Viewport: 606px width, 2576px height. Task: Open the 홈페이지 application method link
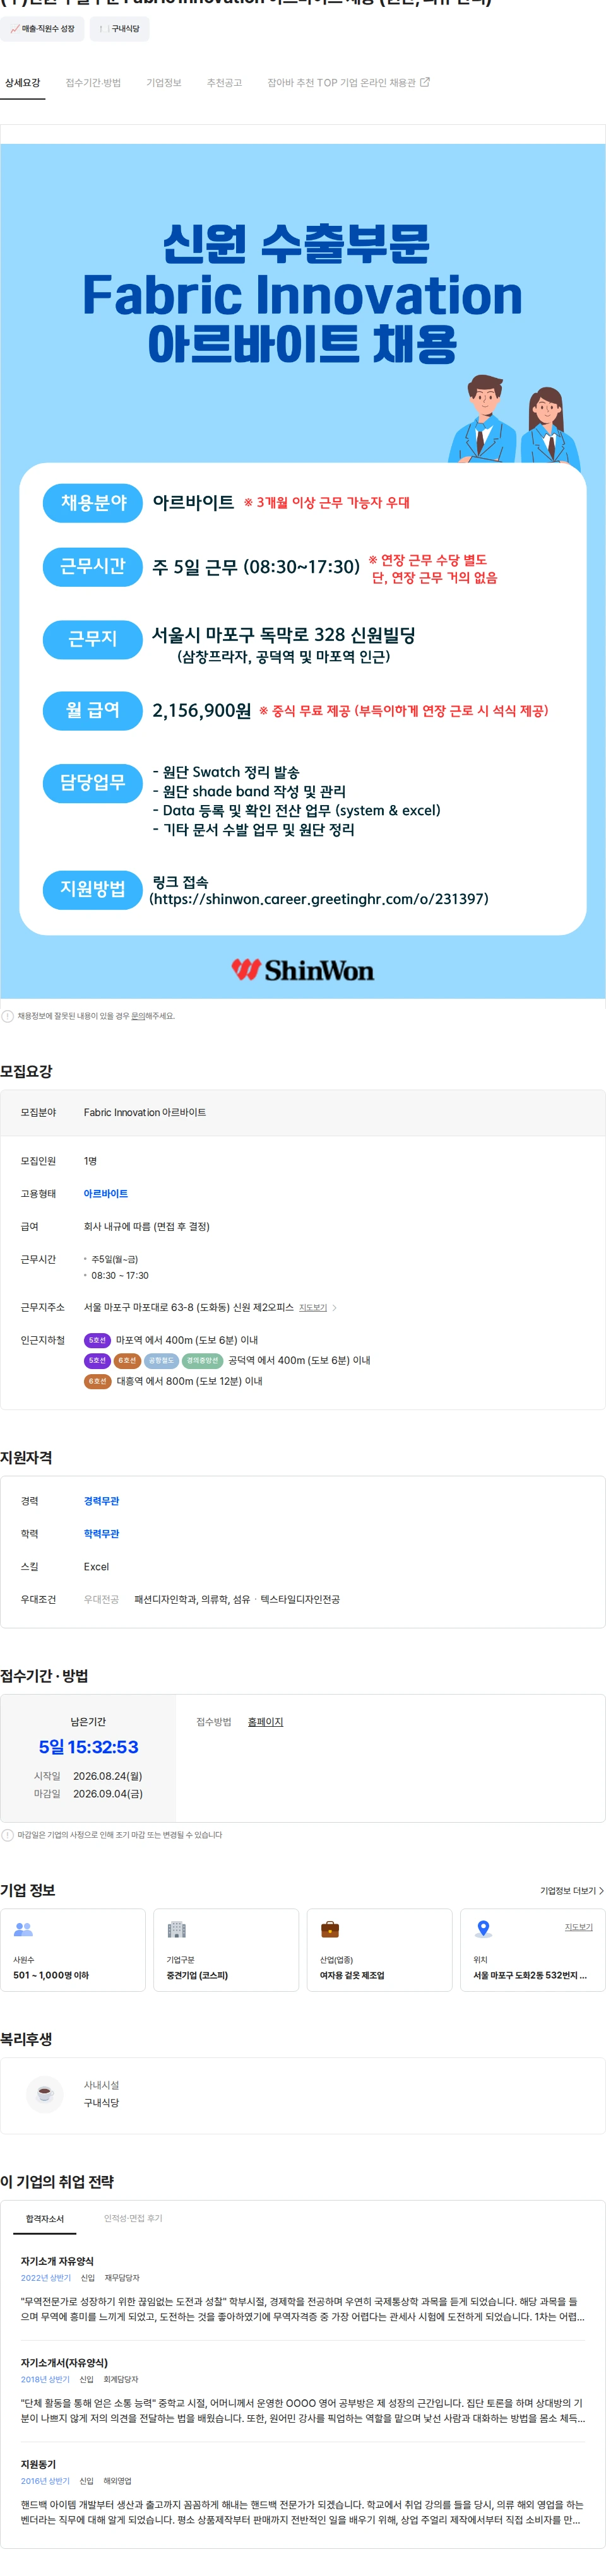point(265,1721)
